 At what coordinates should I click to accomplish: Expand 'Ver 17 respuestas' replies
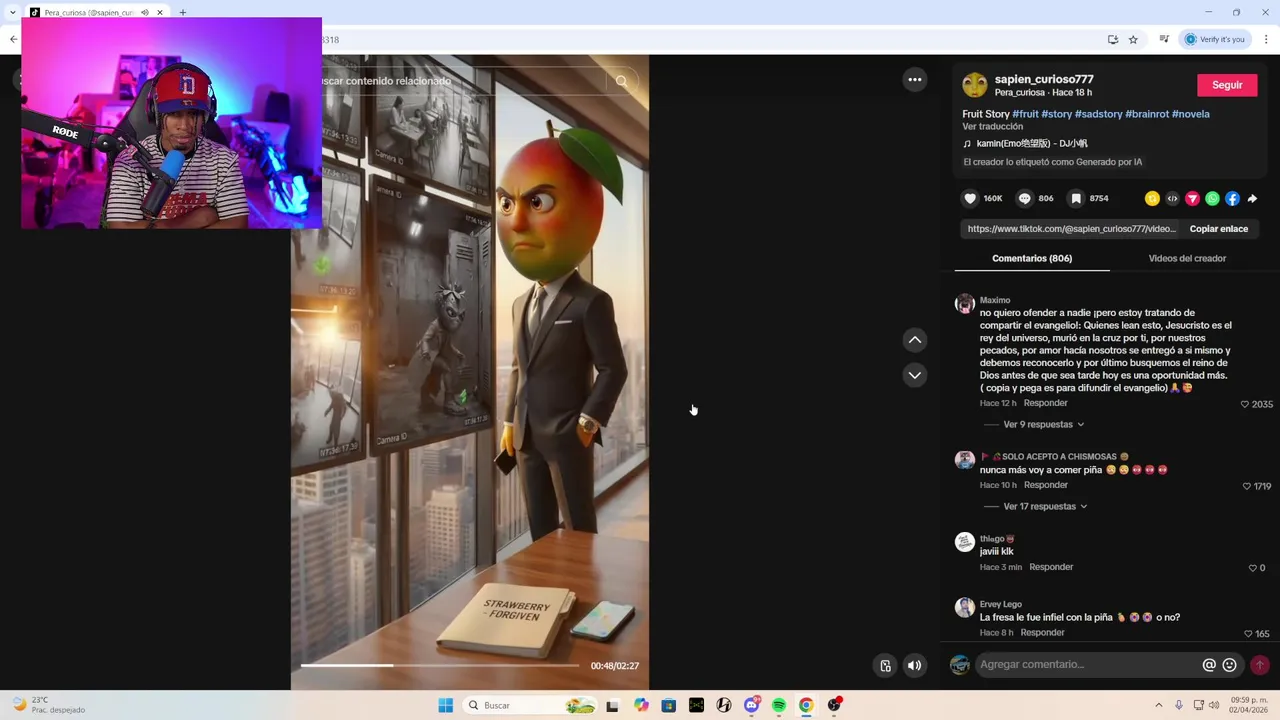(1045, 506)
